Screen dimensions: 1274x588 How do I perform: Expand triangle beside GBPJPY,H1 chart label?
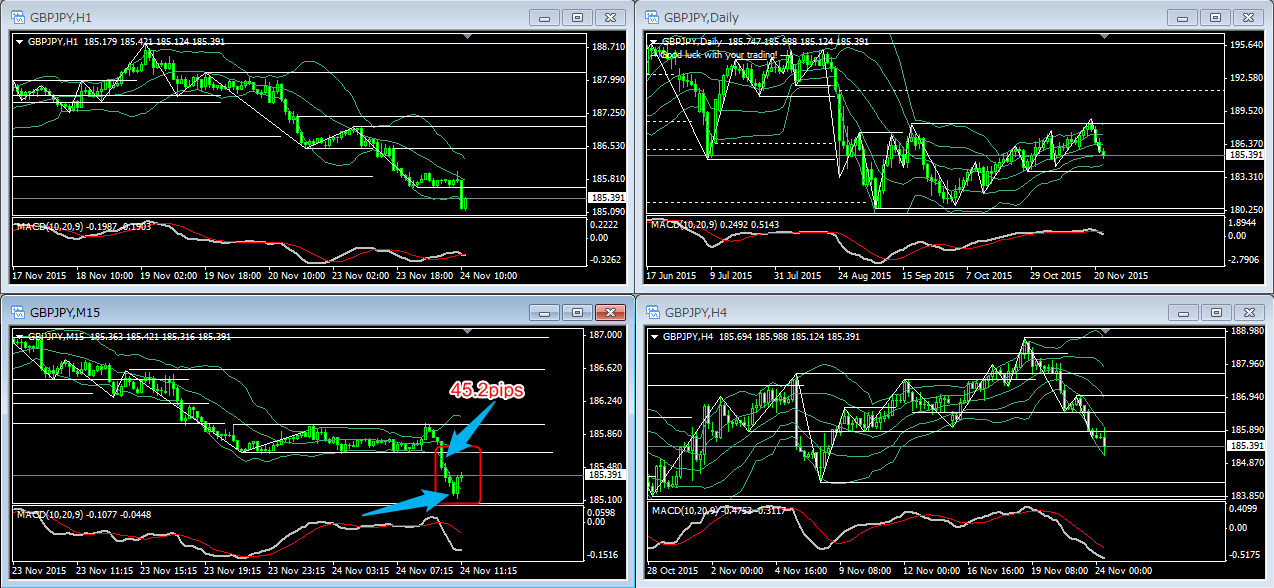[20, 42]
